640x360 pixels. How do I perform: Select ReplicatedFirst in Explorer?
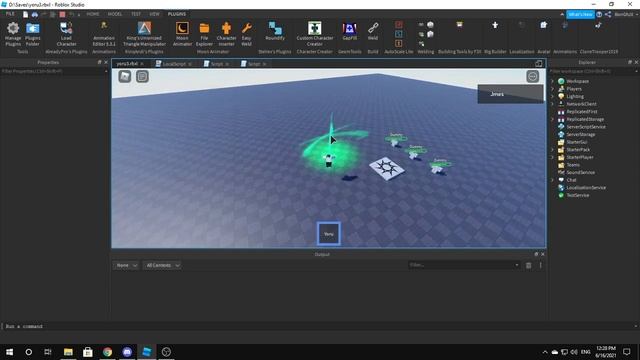tap(581, 111)
